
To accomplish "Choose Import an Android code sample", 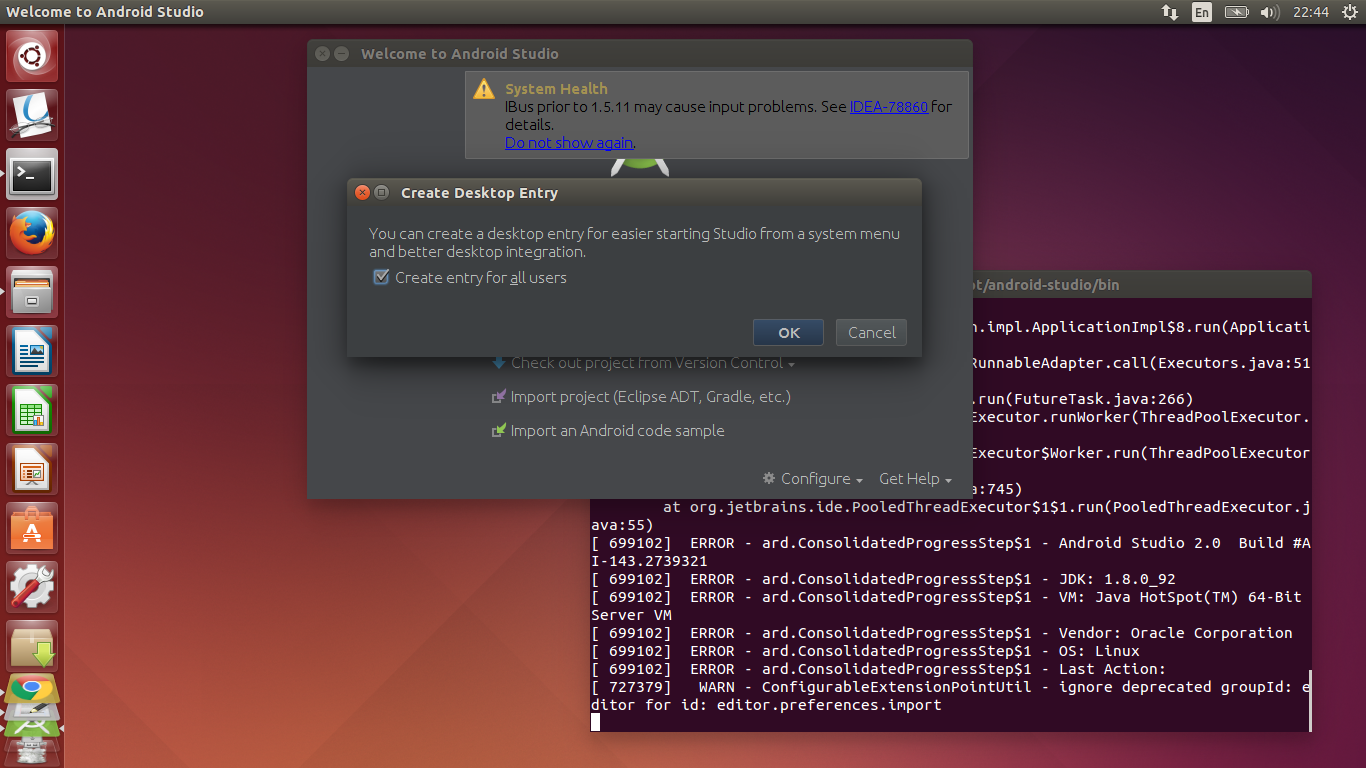I will (x=617, y=431).
